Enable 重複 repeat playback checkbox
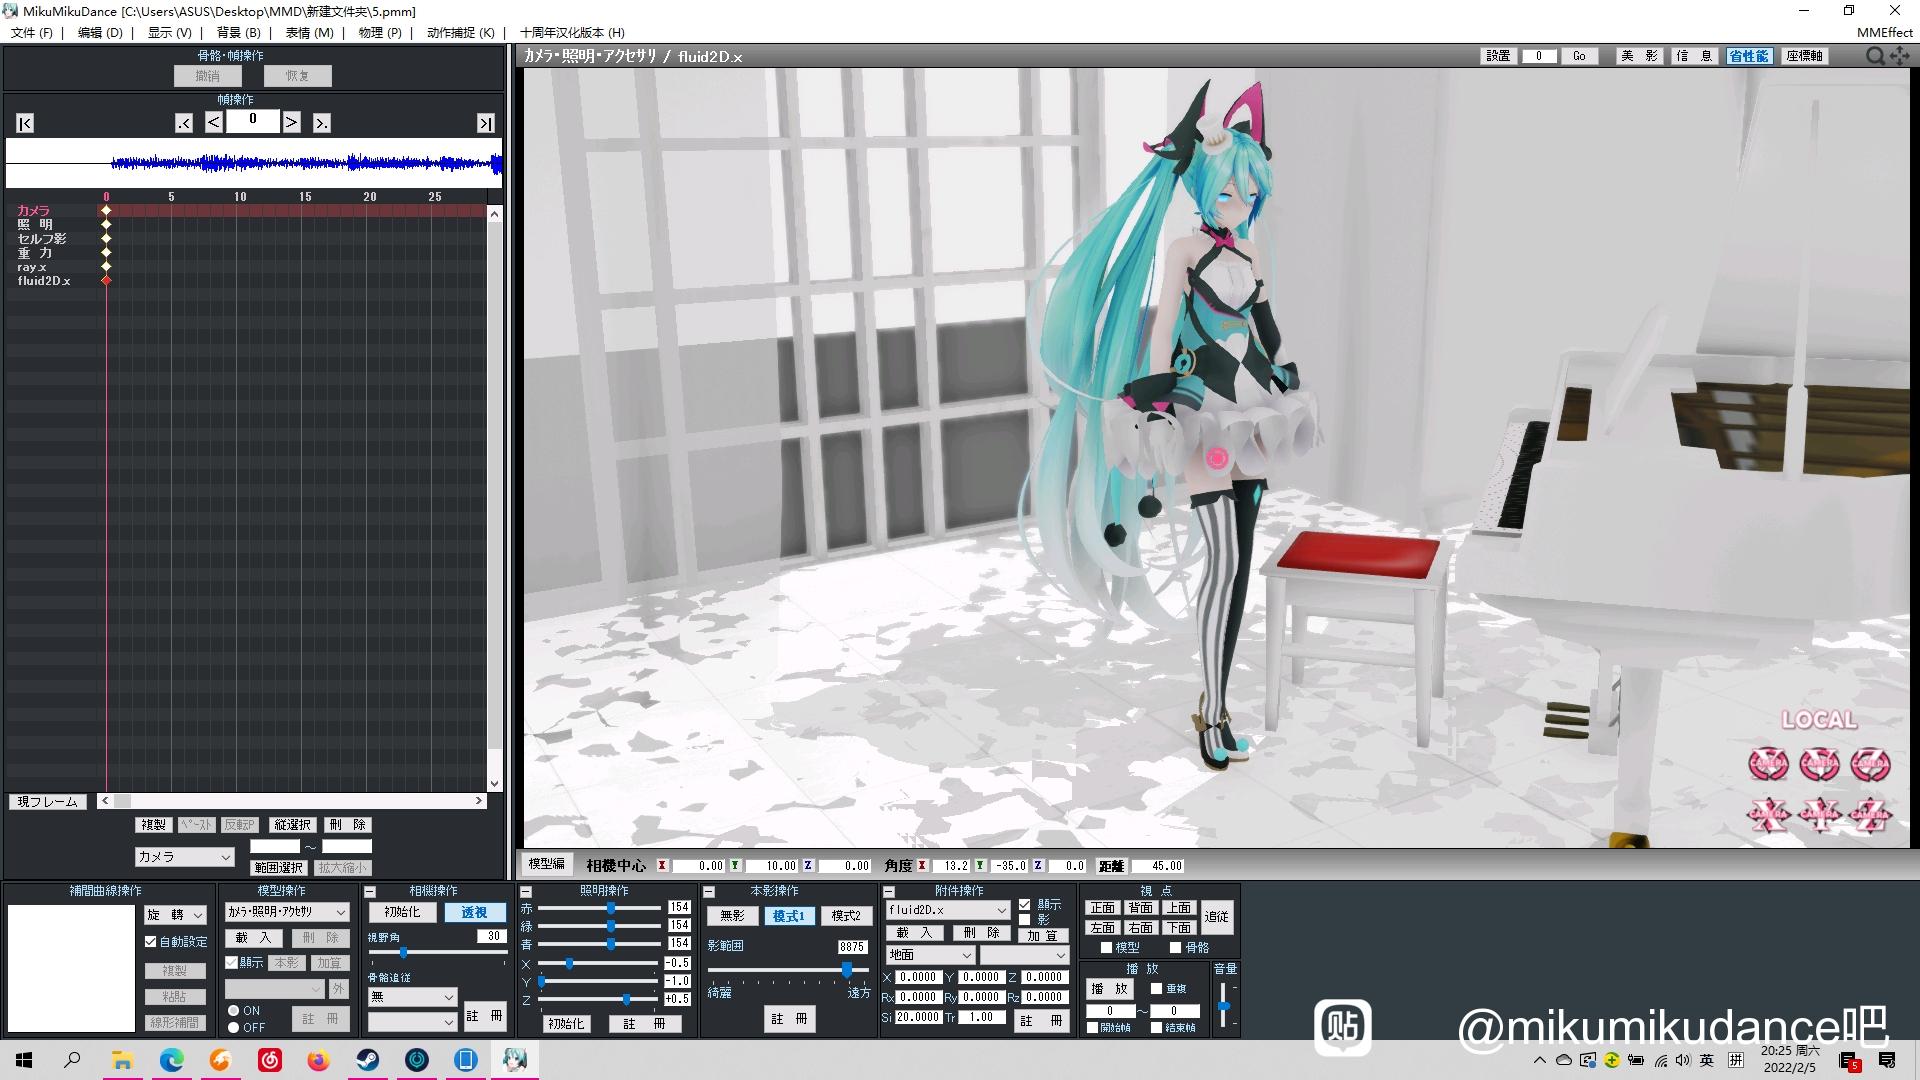1920x1080 pixels. coord(1156,988)
